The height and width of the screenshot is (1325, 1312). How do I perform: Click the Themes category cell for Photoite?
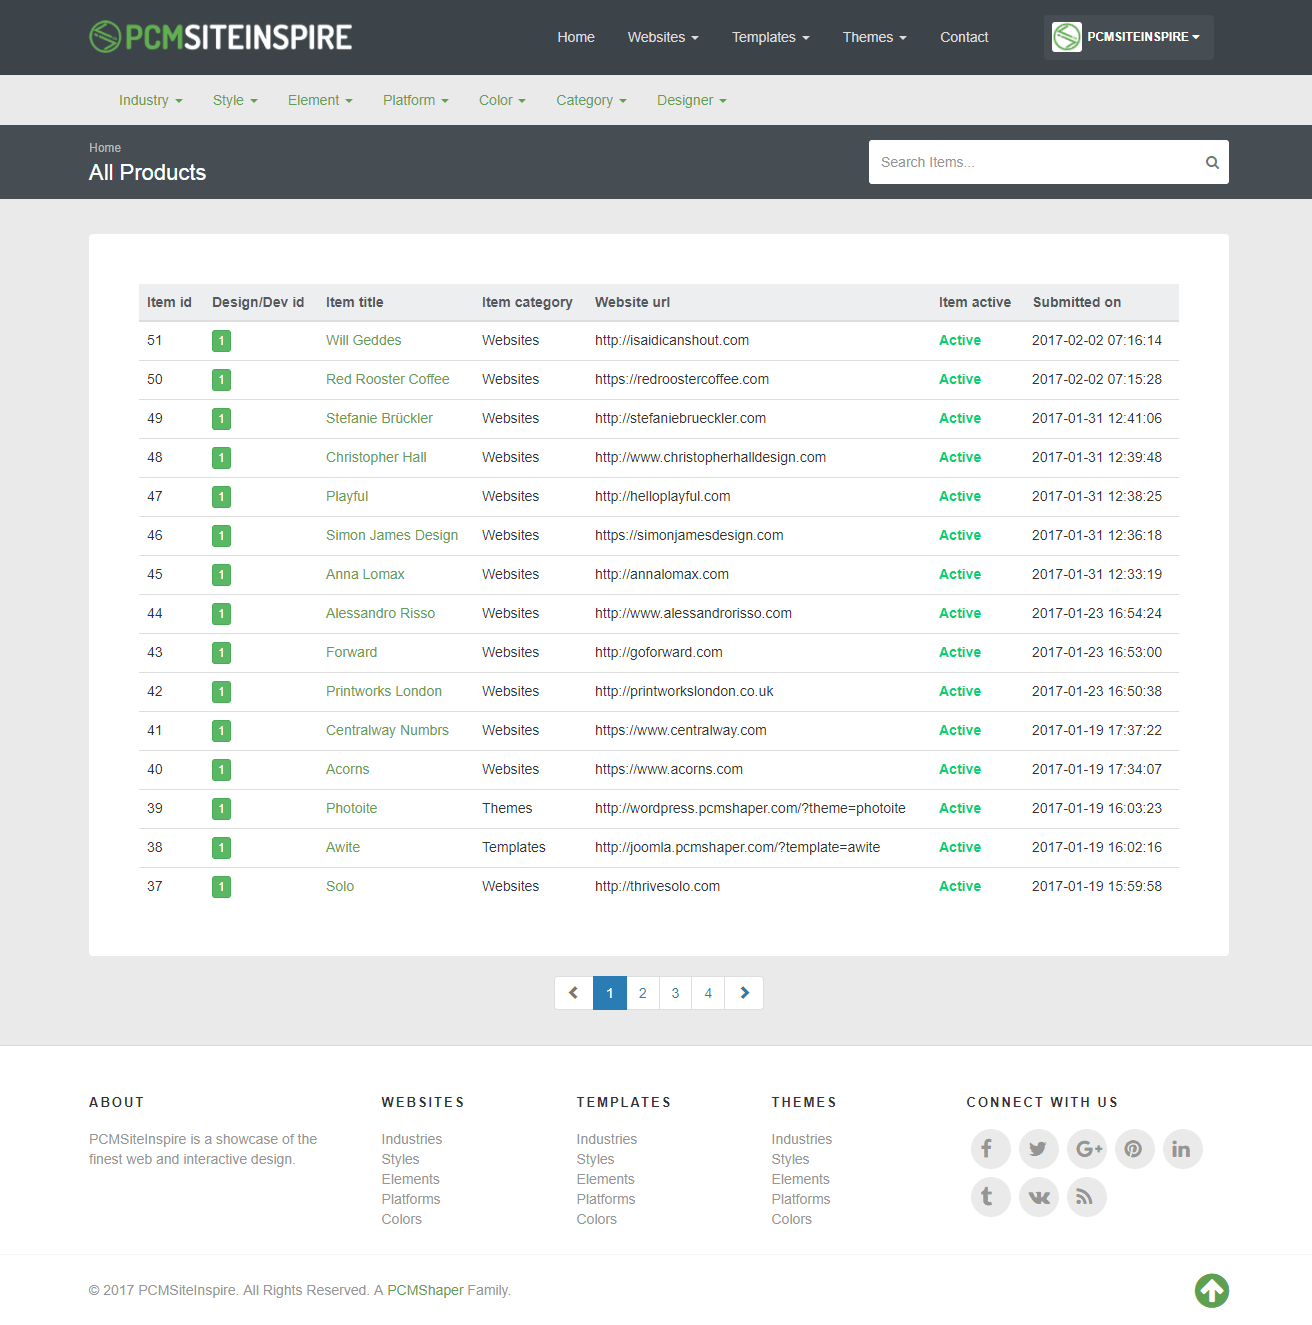point(507,809)
